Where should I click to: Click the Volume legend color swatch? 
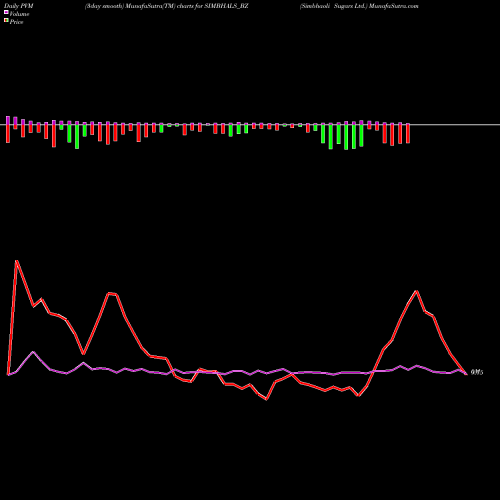[x=6, y=13]
